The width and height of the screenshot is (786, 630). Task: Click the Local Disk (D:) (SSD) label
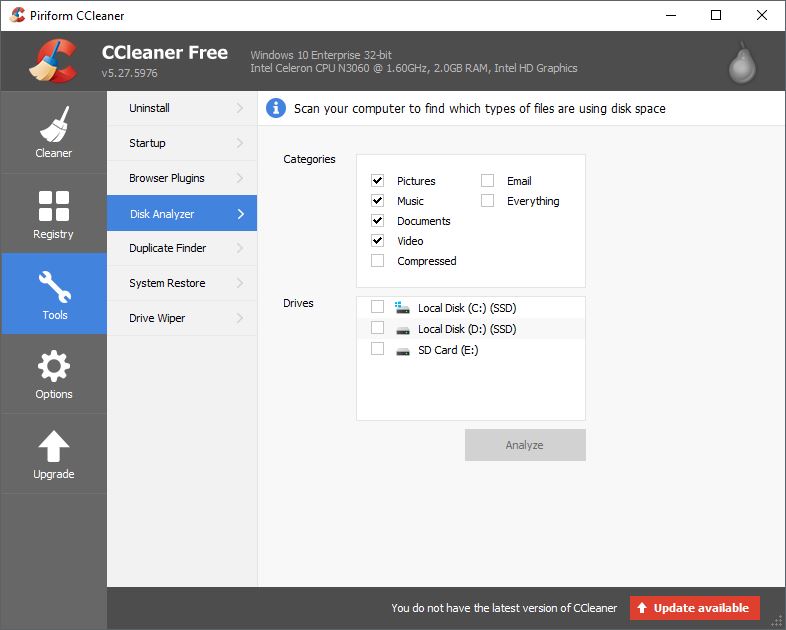pos(467,329)
